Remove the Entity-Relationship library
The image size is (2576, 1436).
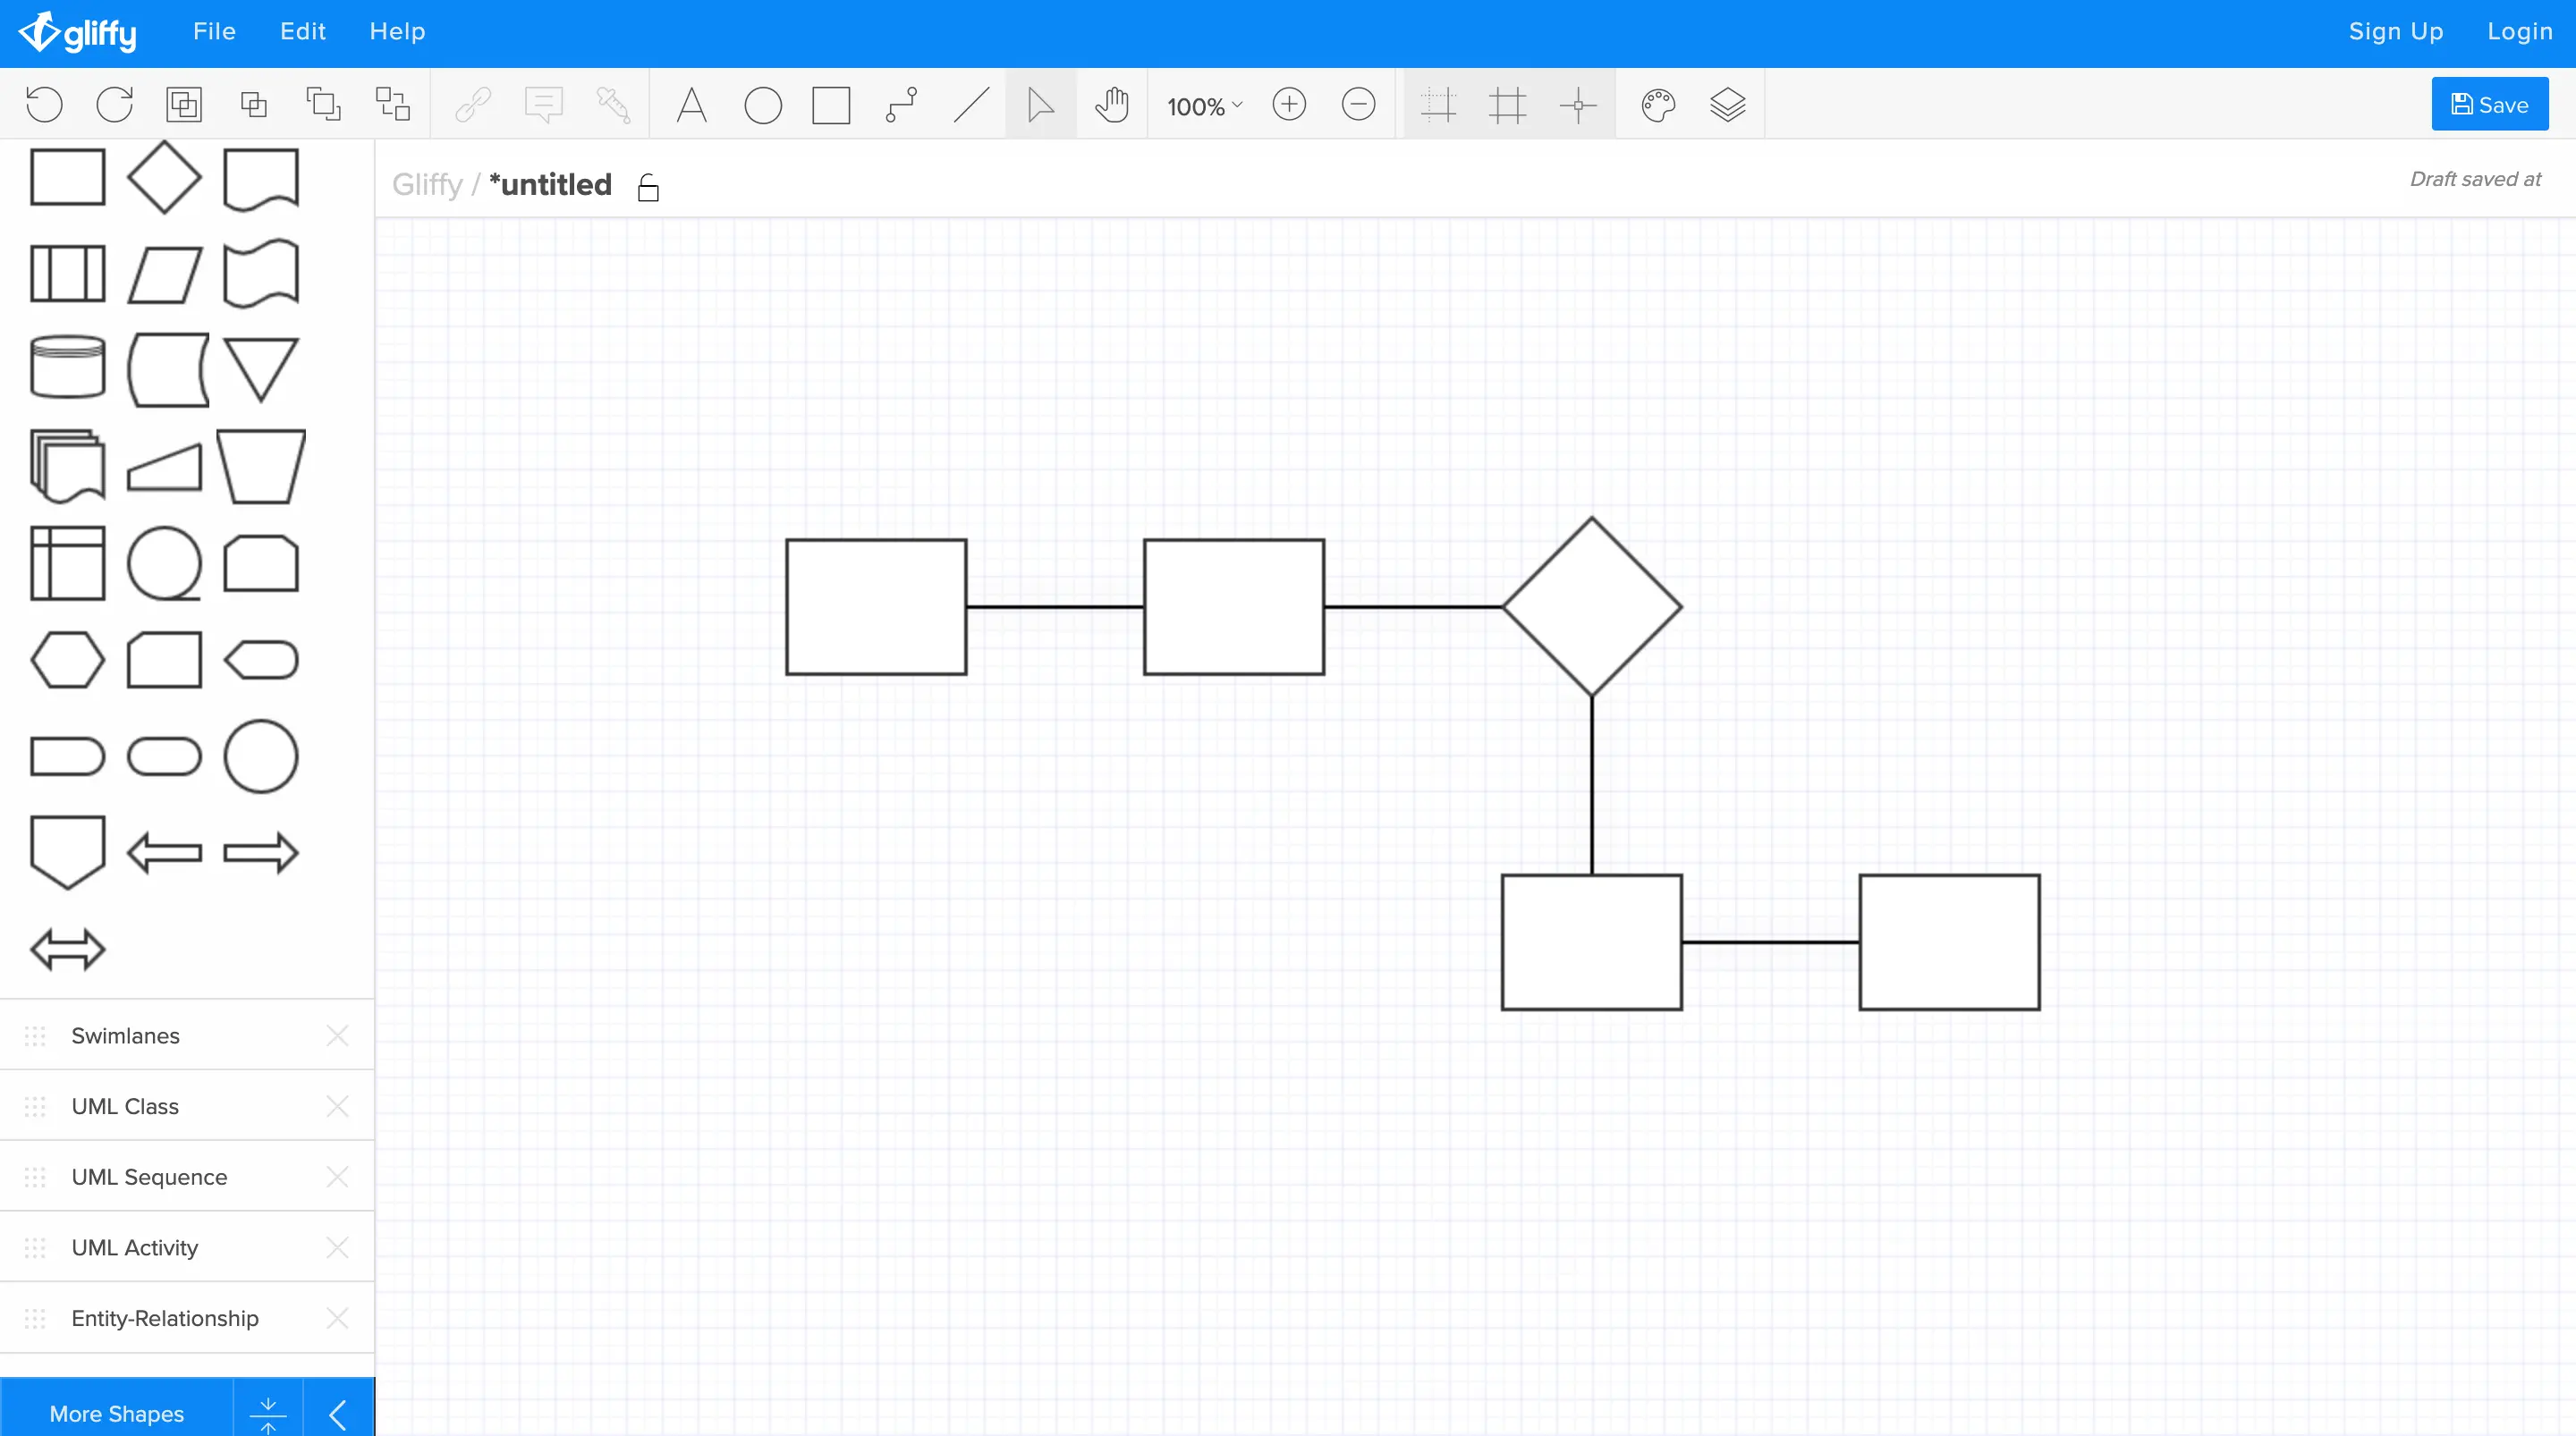(337, 1318)
